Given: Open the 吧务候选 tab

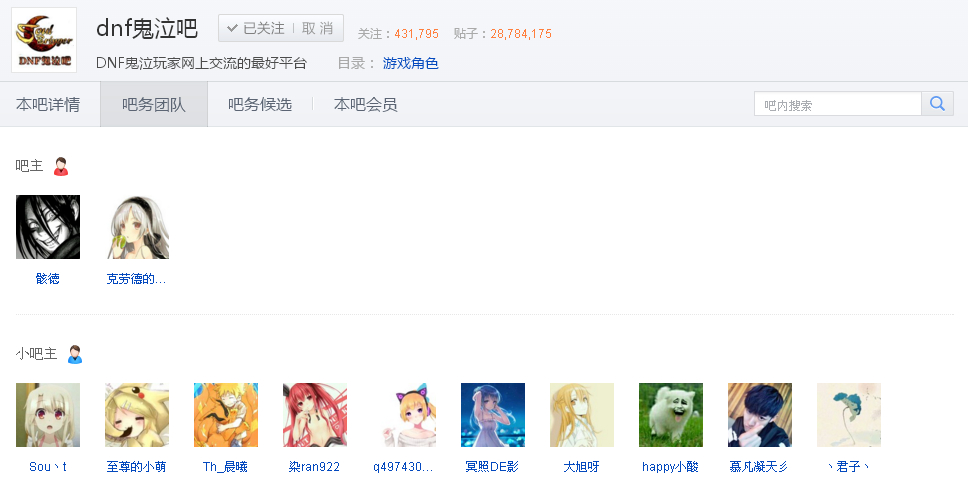Looking at the screenshot, I should pos(260,104).
